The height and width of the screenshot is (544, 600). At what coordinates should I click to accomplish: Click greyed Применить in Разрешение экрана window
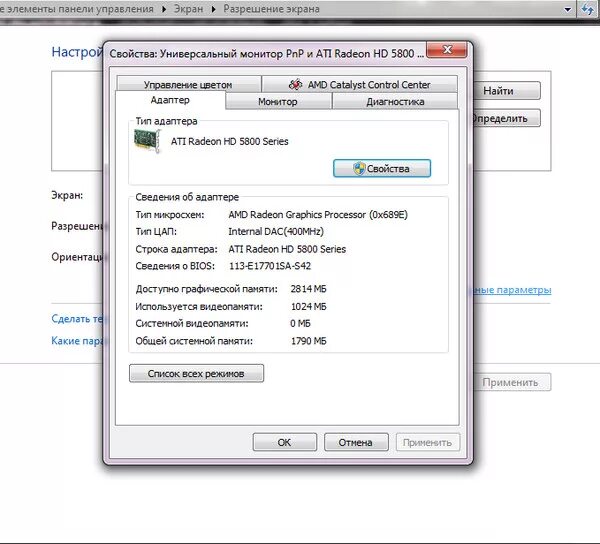click(x=512, y=382)
